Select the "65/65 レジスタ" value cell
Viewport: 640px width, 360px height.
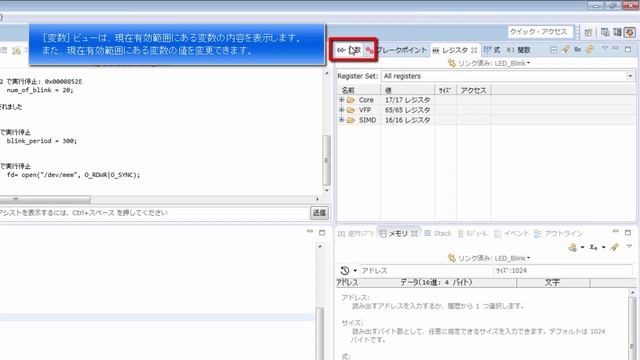407,110
